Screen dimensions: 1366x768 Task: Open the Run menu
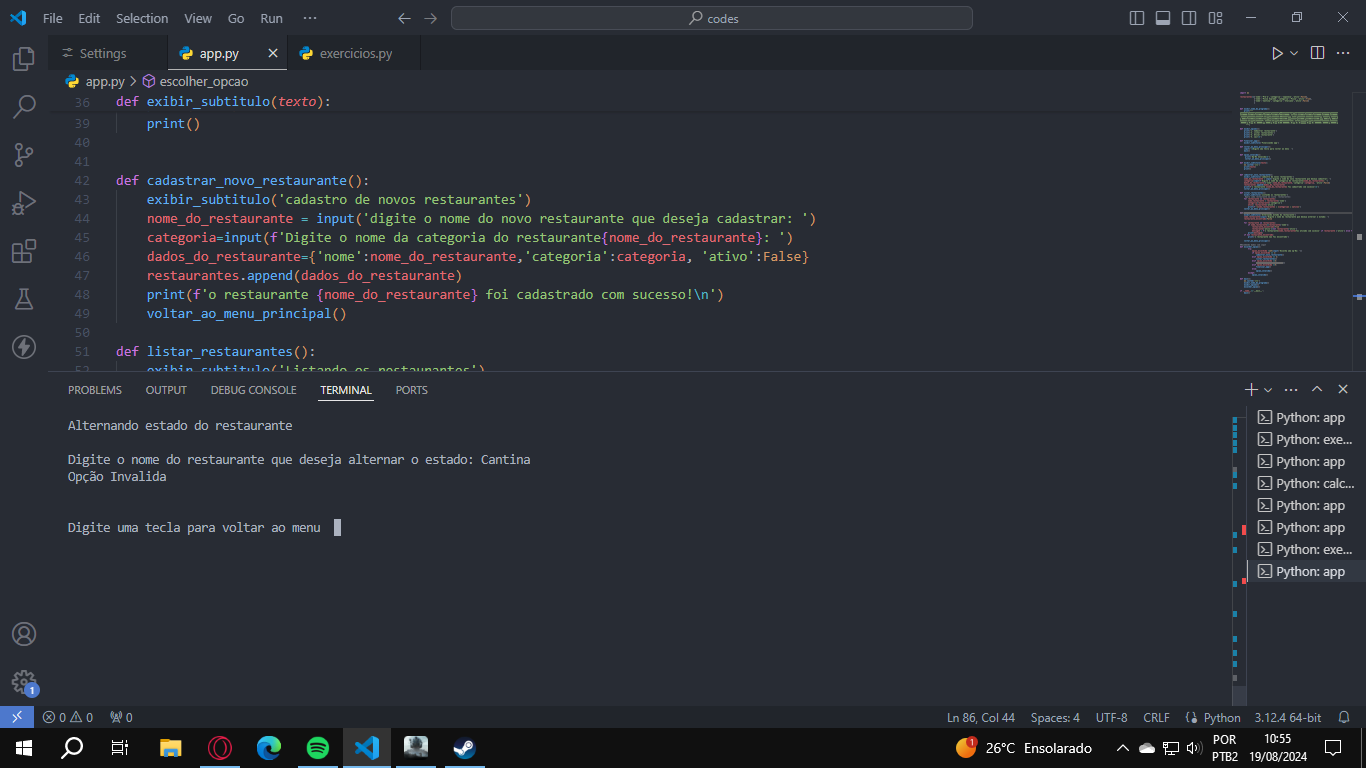click(x=271, y=18)
